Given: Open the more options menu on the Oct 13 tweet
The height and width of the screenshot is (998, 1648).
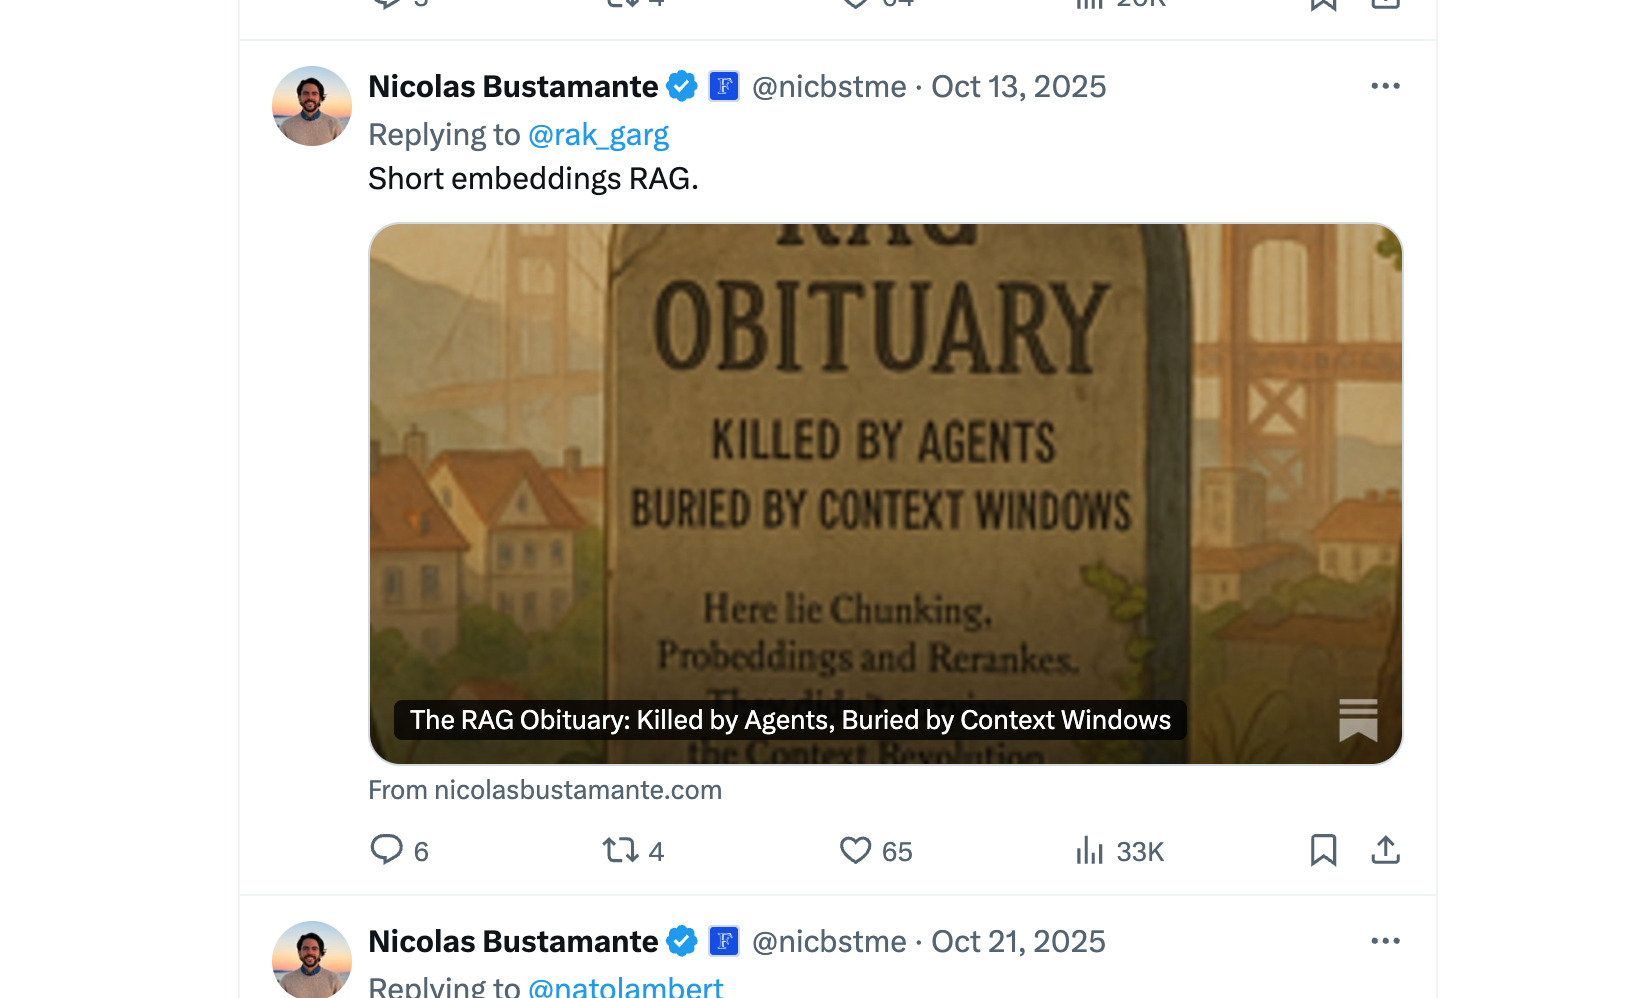Looking at the screenshot, I should click(x=1385, y=86).
